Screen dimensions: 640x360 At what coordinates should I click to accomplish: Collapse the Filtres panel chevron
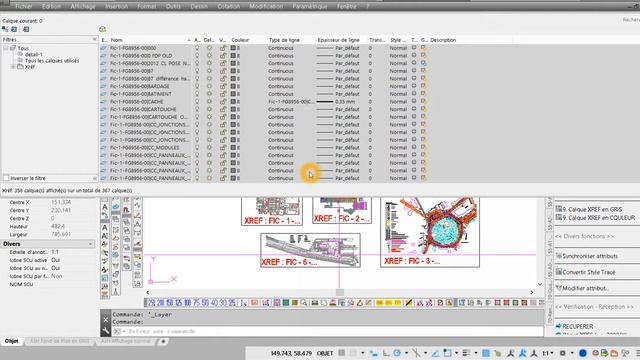click(94, 40)
